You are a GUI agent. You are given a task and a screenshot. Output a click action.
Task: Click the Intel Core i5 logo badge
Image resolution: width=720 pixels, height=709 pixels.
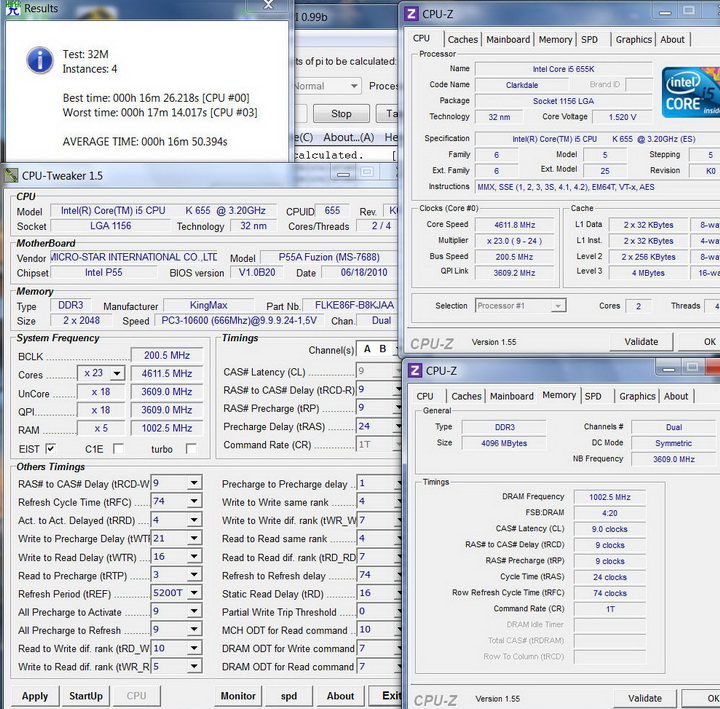point(691,92)
